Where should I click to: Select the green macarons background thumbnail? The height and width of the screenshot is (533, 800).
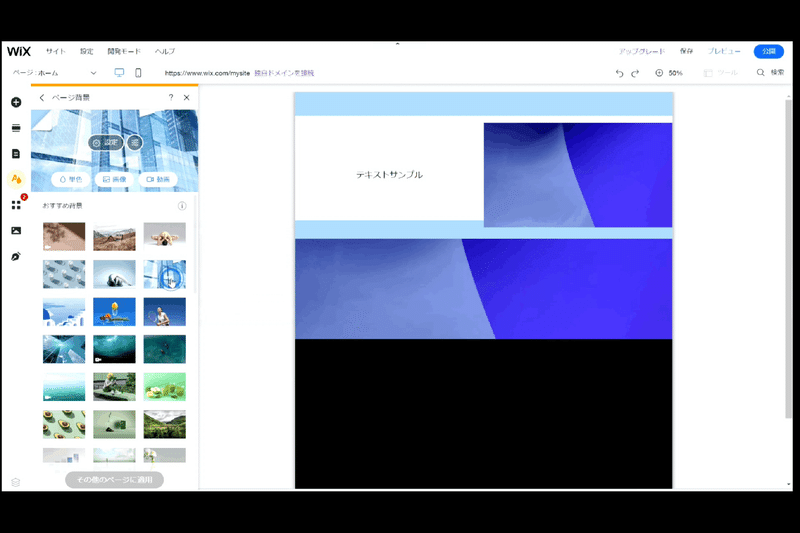165,387
